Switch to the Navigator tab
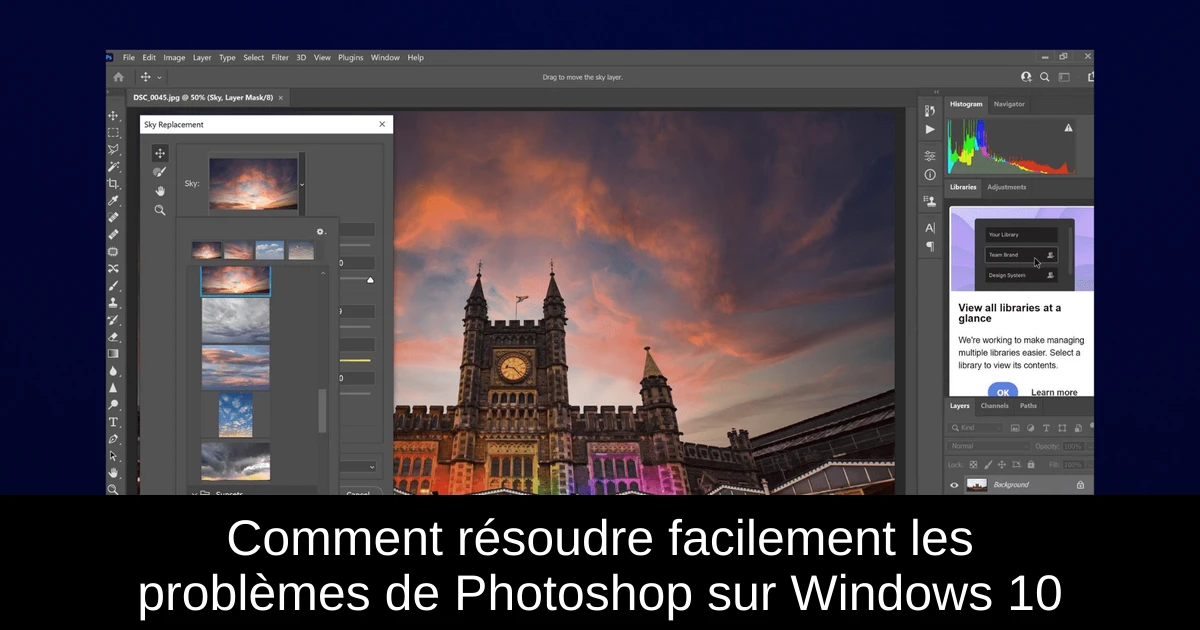The height and width of the screenshot is (630, 1200). 1009,104
